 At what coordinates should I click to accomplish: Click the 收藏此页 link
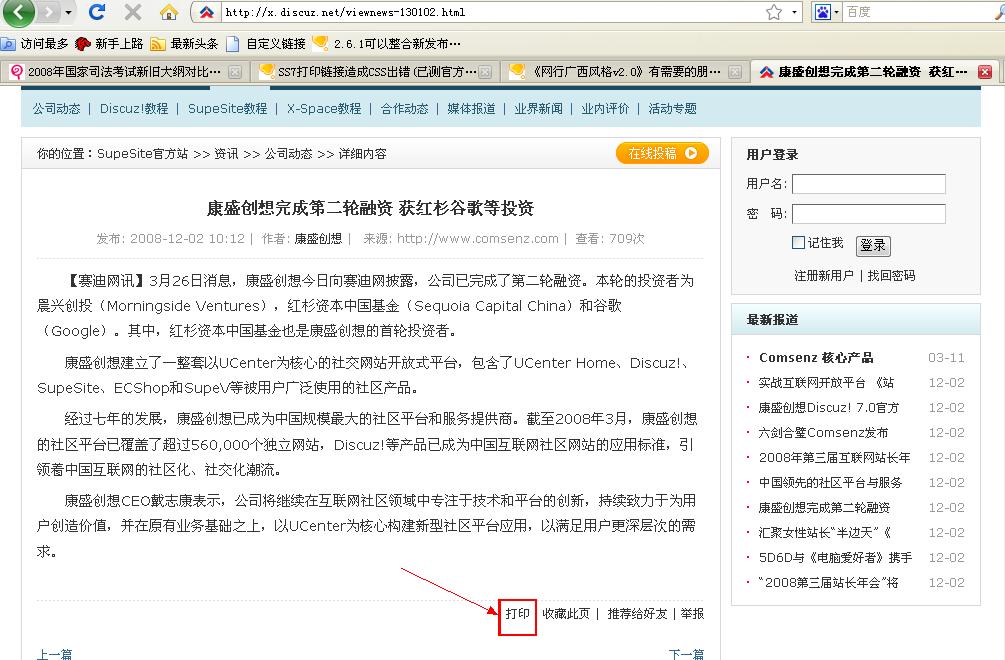pyautogui.click(x=566, y=614)
